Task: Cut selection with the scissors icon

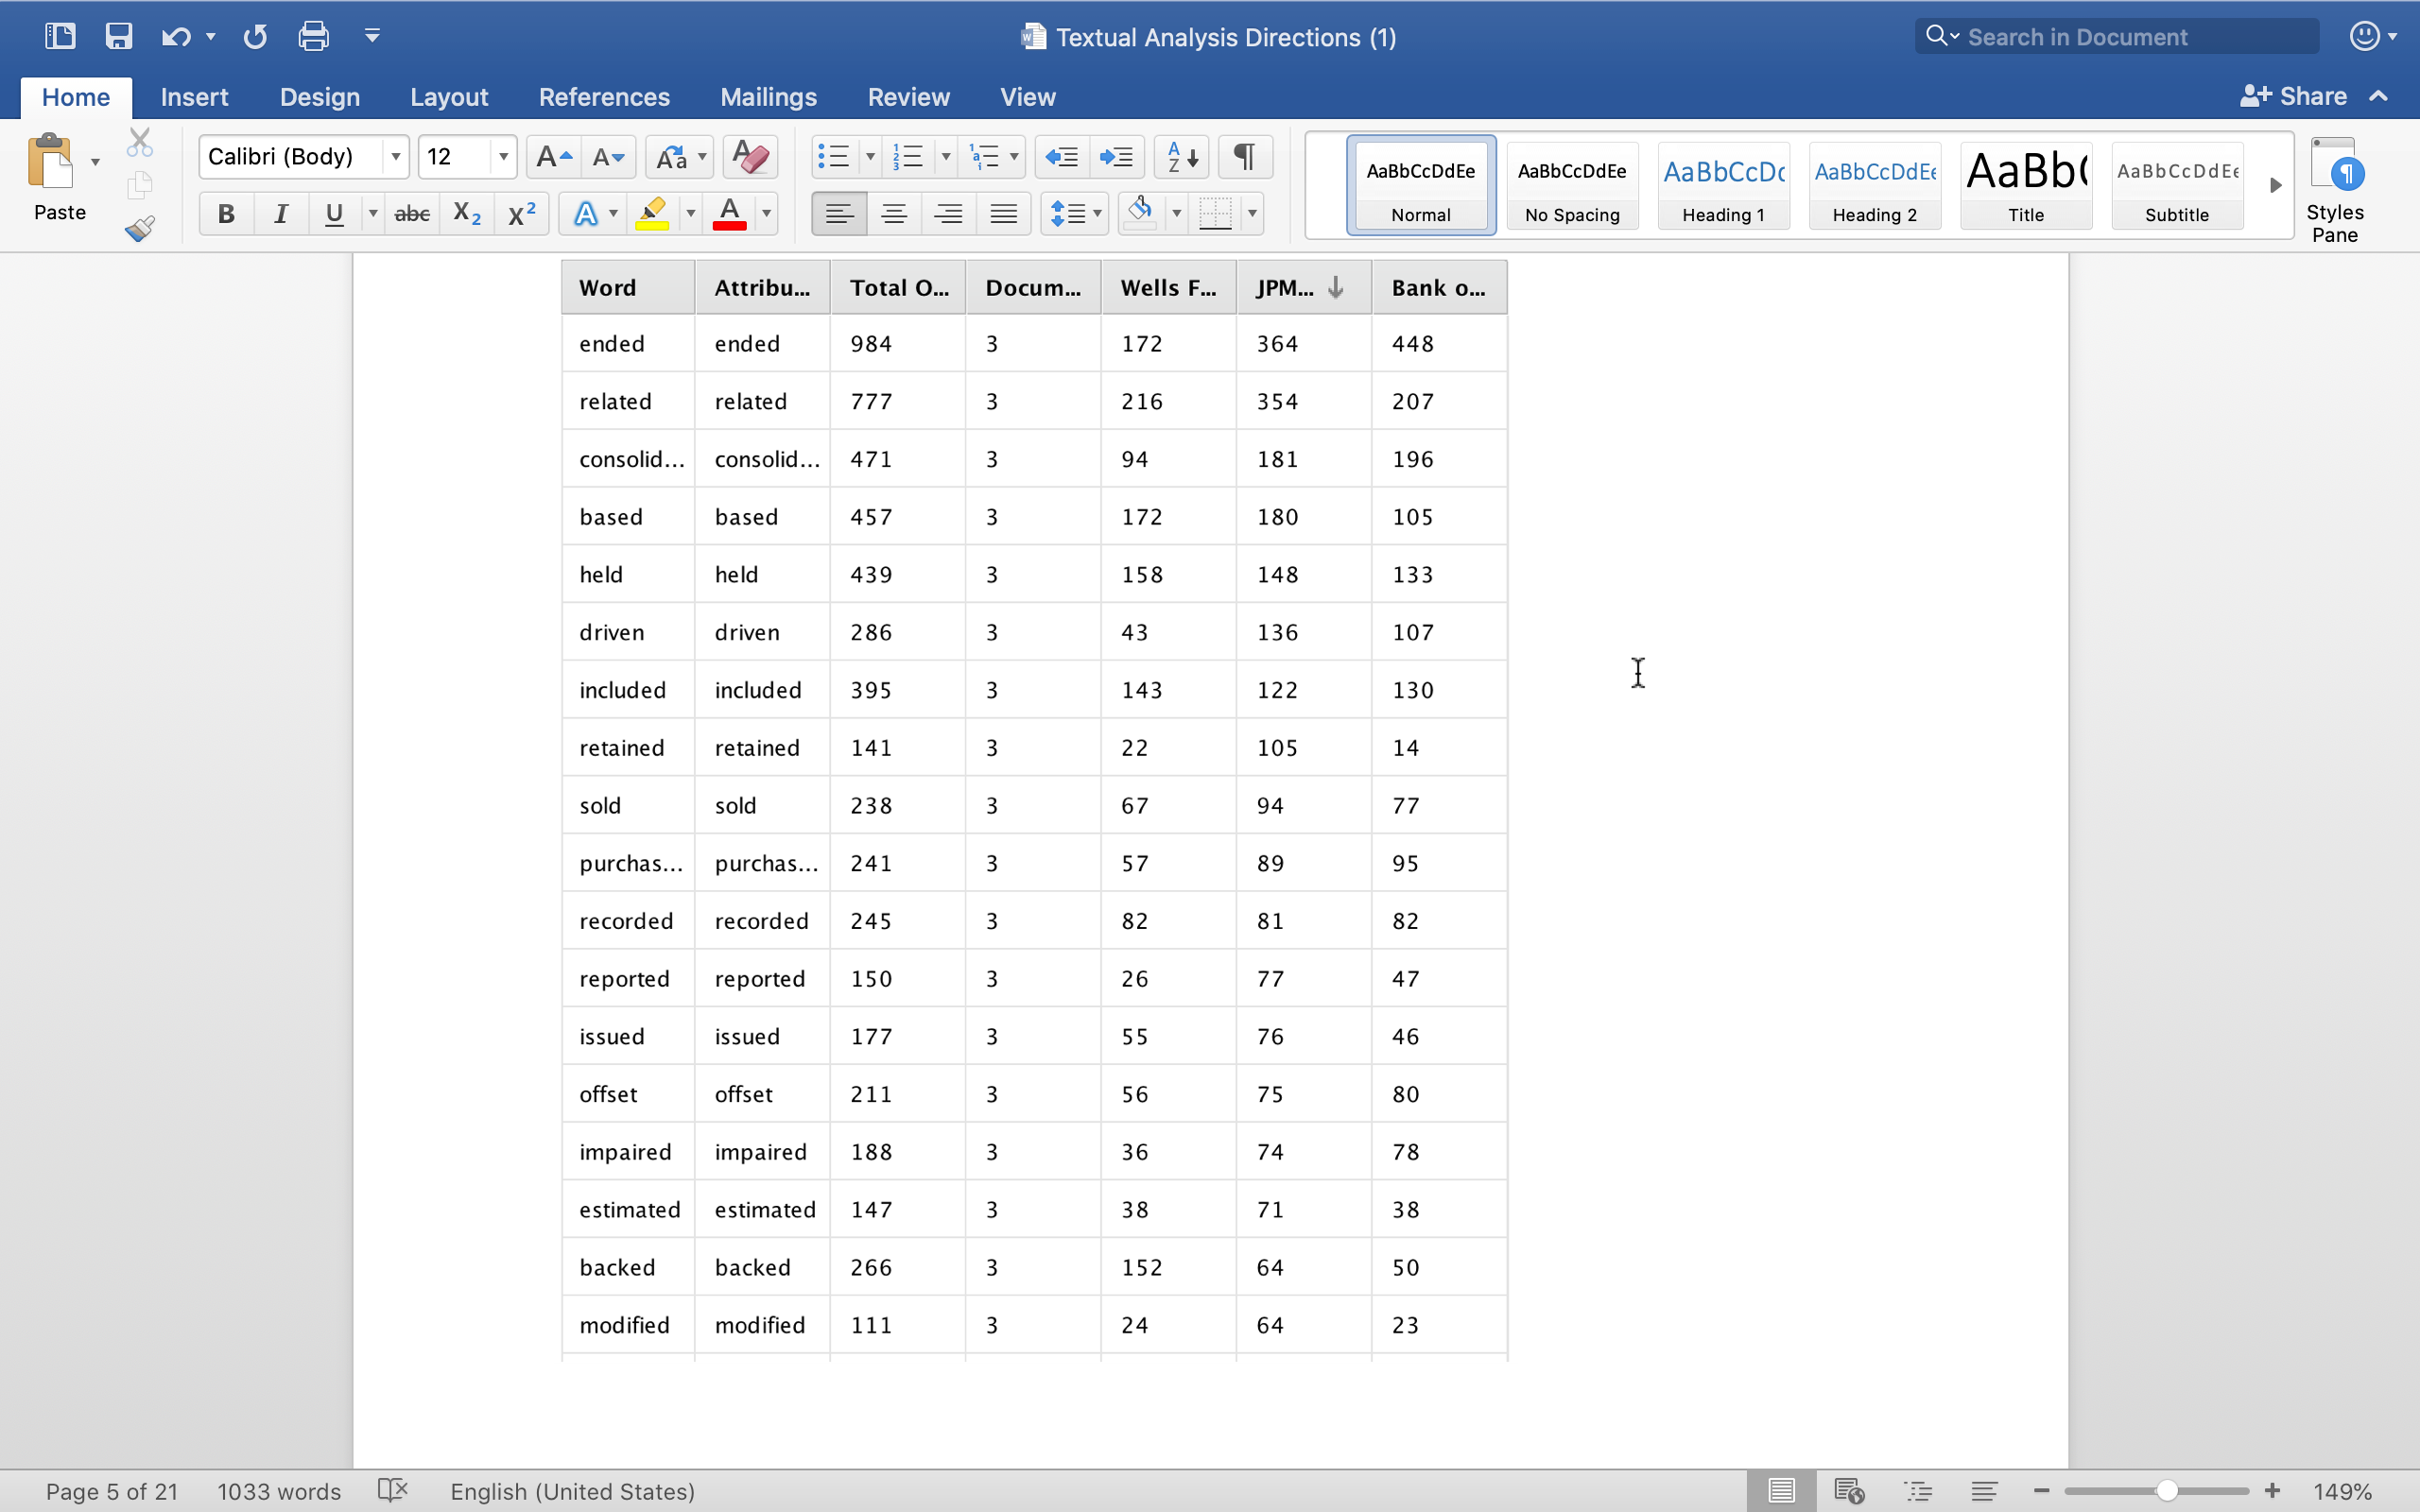Action: [140, 141]
